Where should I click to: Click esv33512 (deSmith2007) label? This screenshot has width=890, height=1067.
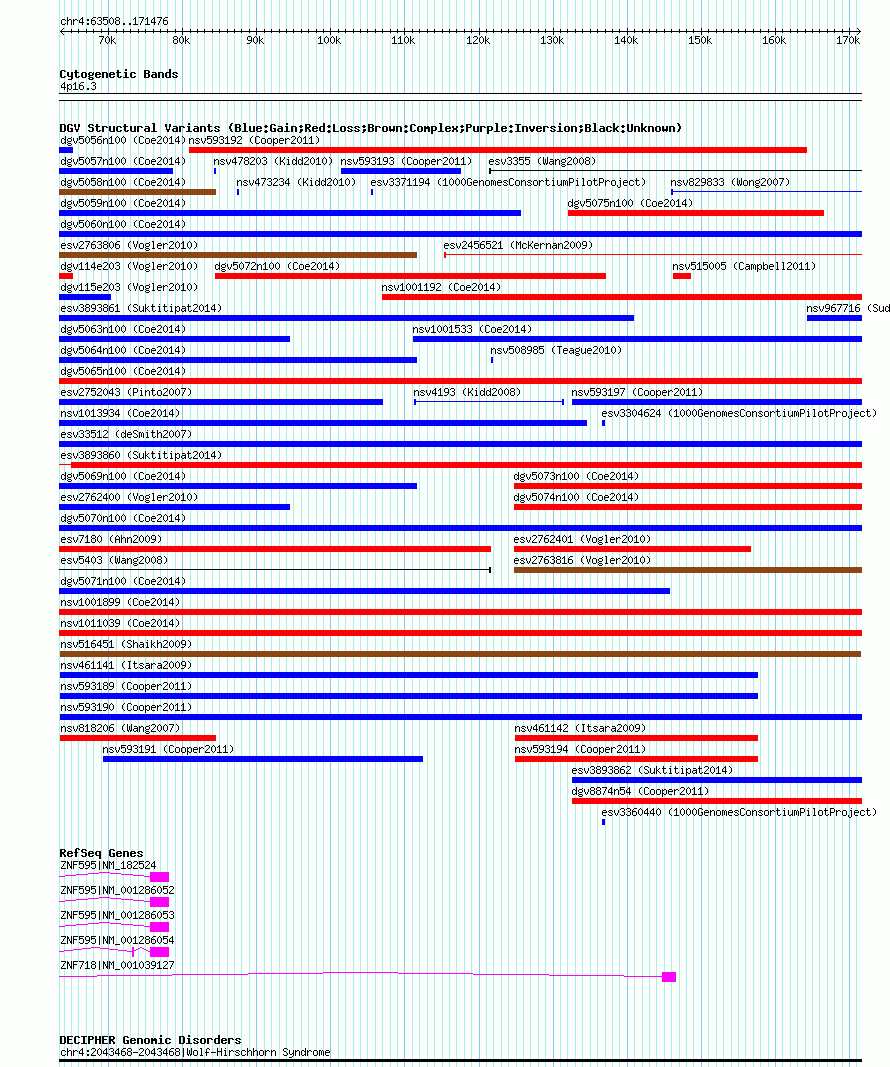click(x=126, y=436)
